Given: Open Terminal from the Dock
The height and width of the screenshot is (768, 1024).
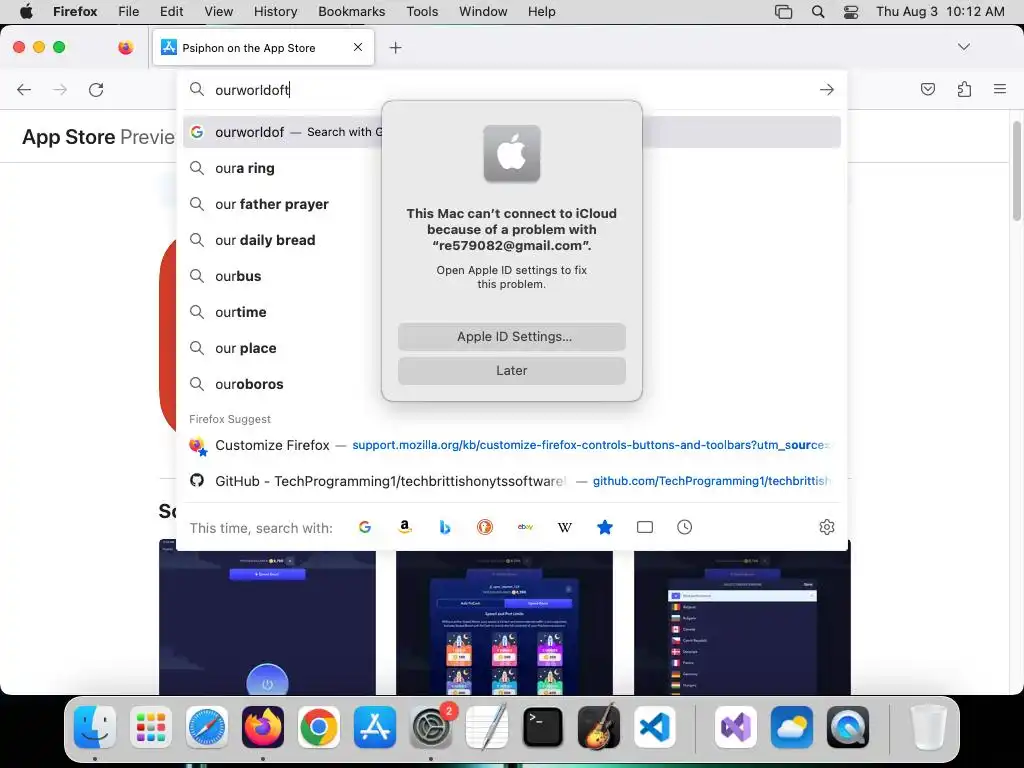Looking at the screenshot, I should pyautogui.click(x=543, y=727).
